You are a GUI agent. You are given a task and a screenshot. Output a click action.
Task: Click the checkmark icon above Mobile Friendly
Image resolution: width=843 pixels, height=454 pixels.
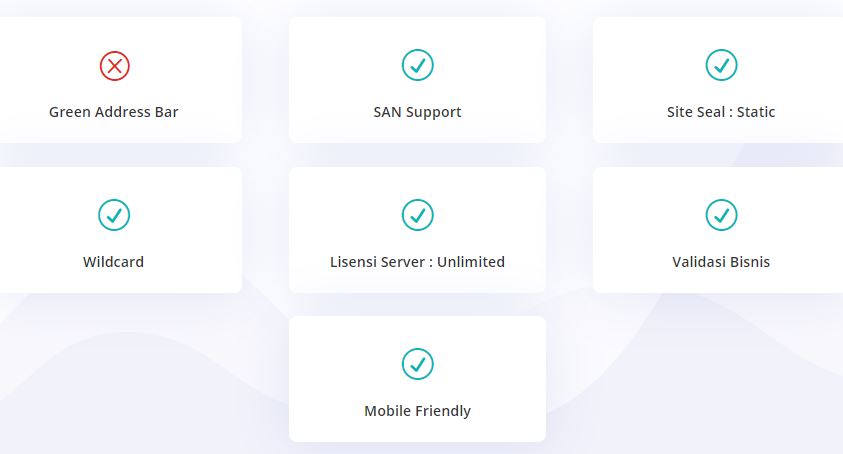417,364
